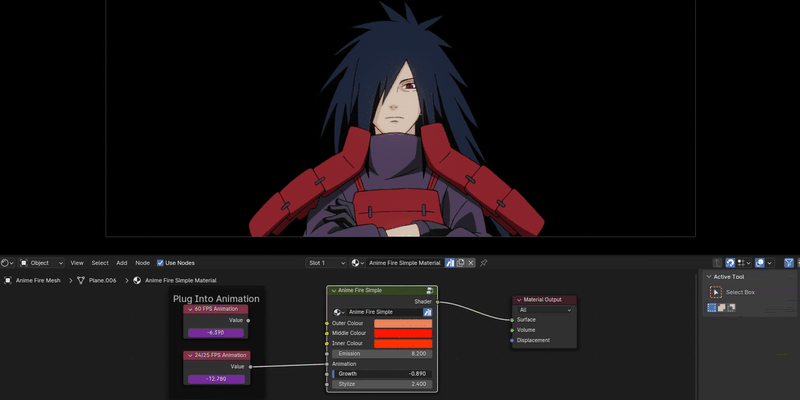
Task: Click the Select Box tool icon
Action: 716,292
